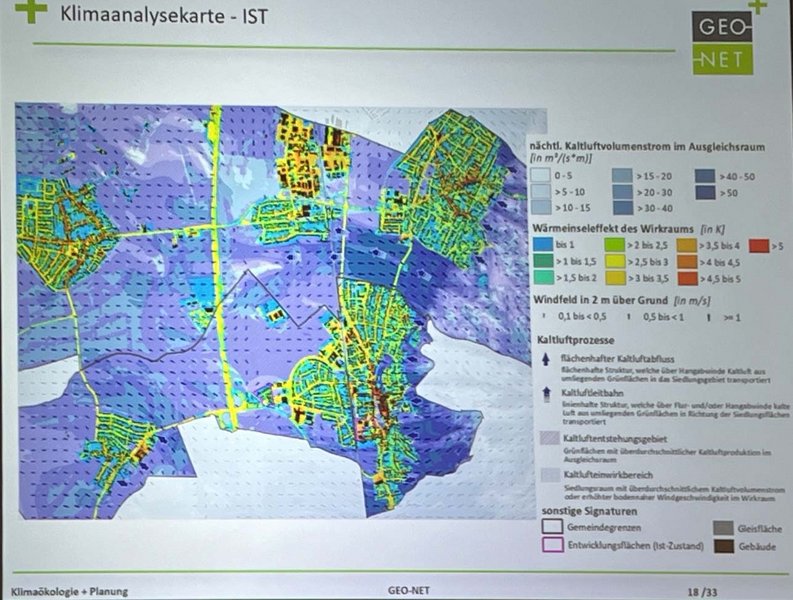Image resolution: width=793 pixels, height=600 pixels.
Task: Pick the >20-30 Kaltluftvolumenstrom swatch
Action: (x=622, y=192)
